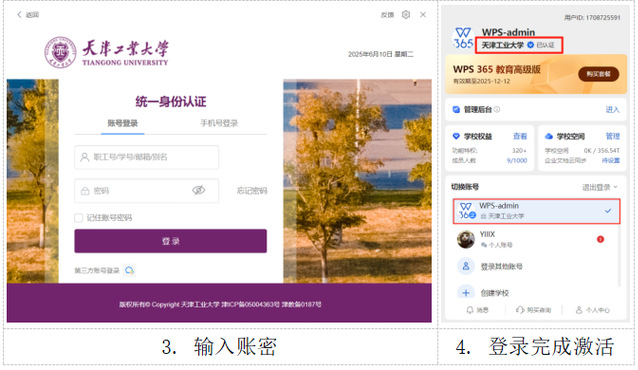Click the 职工号/学号 username field

click(x=146, y=157)
